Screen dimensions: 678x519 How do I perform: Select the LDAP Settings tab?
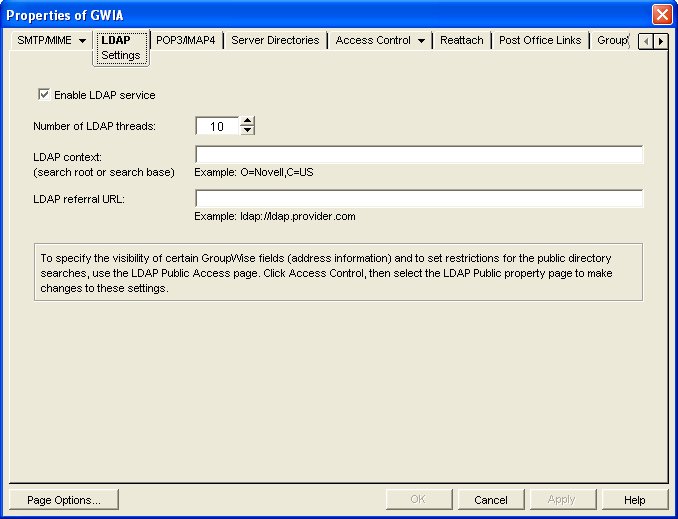tap(121, 48)
